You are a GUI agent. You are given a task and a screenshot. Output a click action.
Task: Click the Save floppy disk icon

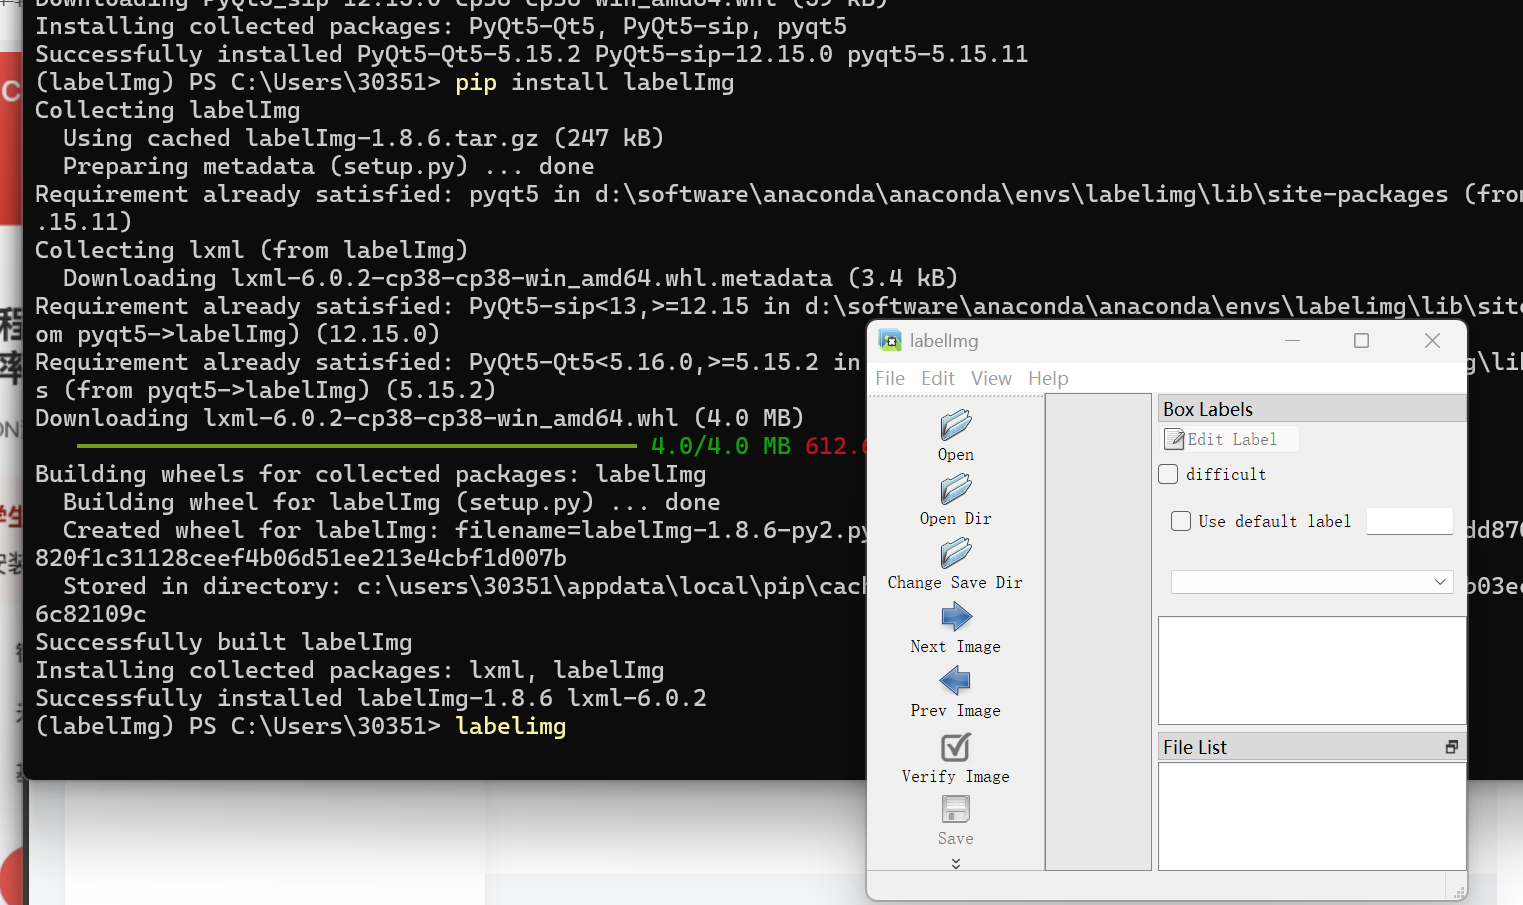pos(955,809)
